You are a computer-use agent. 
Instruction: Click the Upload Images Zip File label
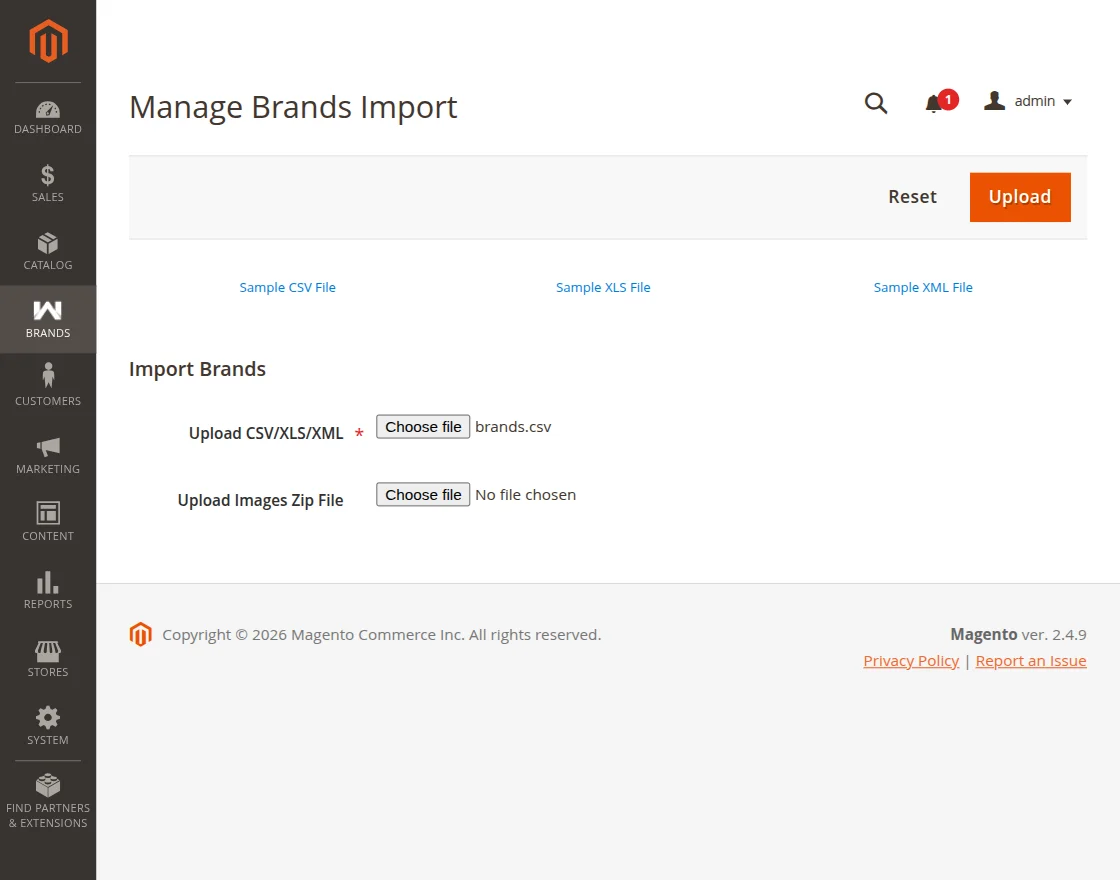click(260, 501)
